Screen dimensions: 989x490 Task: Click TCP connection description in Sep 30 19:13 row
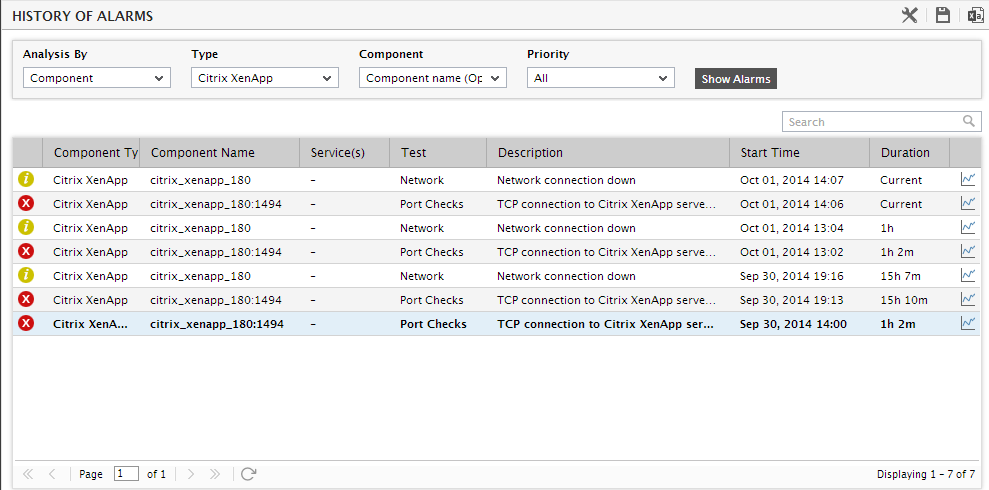tap(606, 300)
